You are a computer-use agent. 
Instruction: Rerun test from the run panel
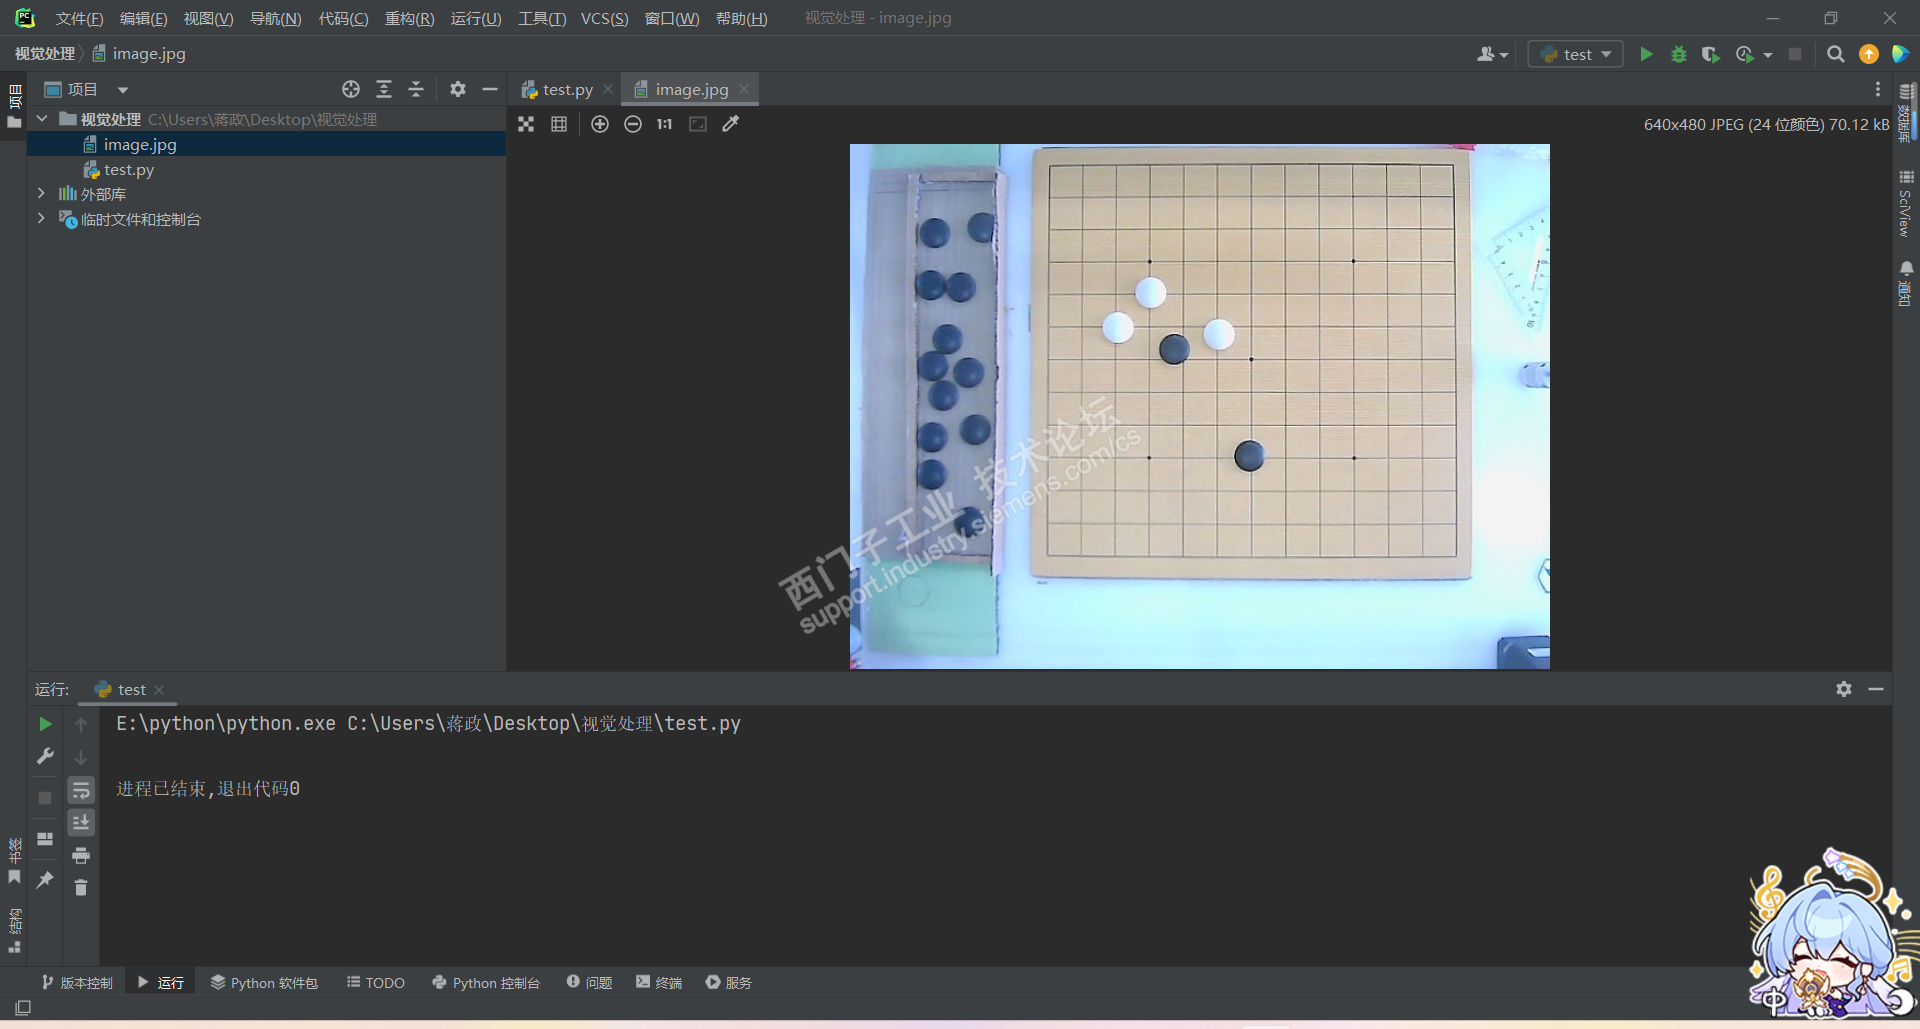[45, 724]
